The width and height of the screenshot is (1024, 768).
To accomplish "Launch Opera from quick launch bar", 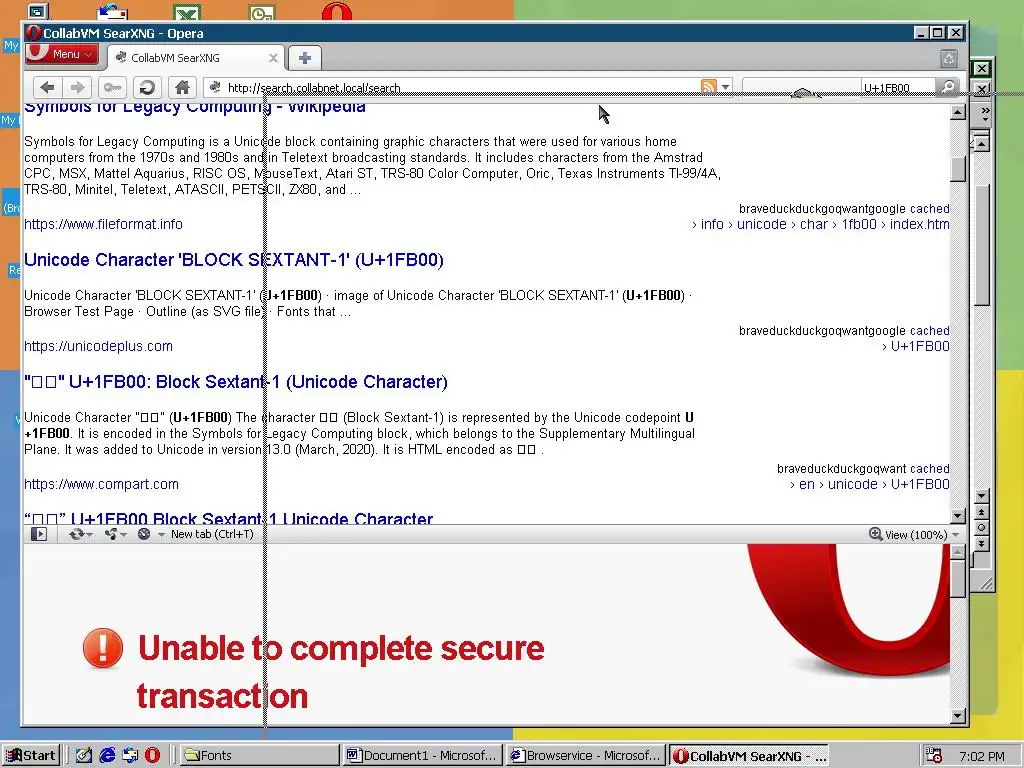I will pyautogui.click(x=152, y=756).
